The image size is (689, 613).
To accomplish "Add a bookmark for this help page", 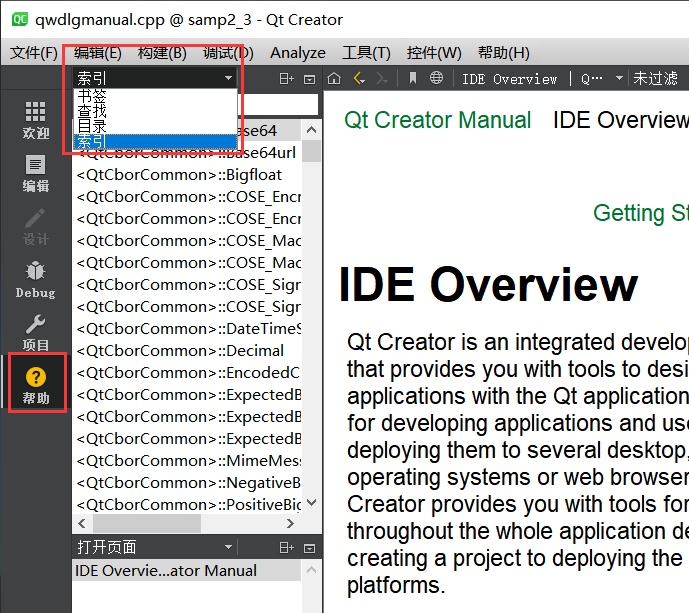I will click(413, 78).
